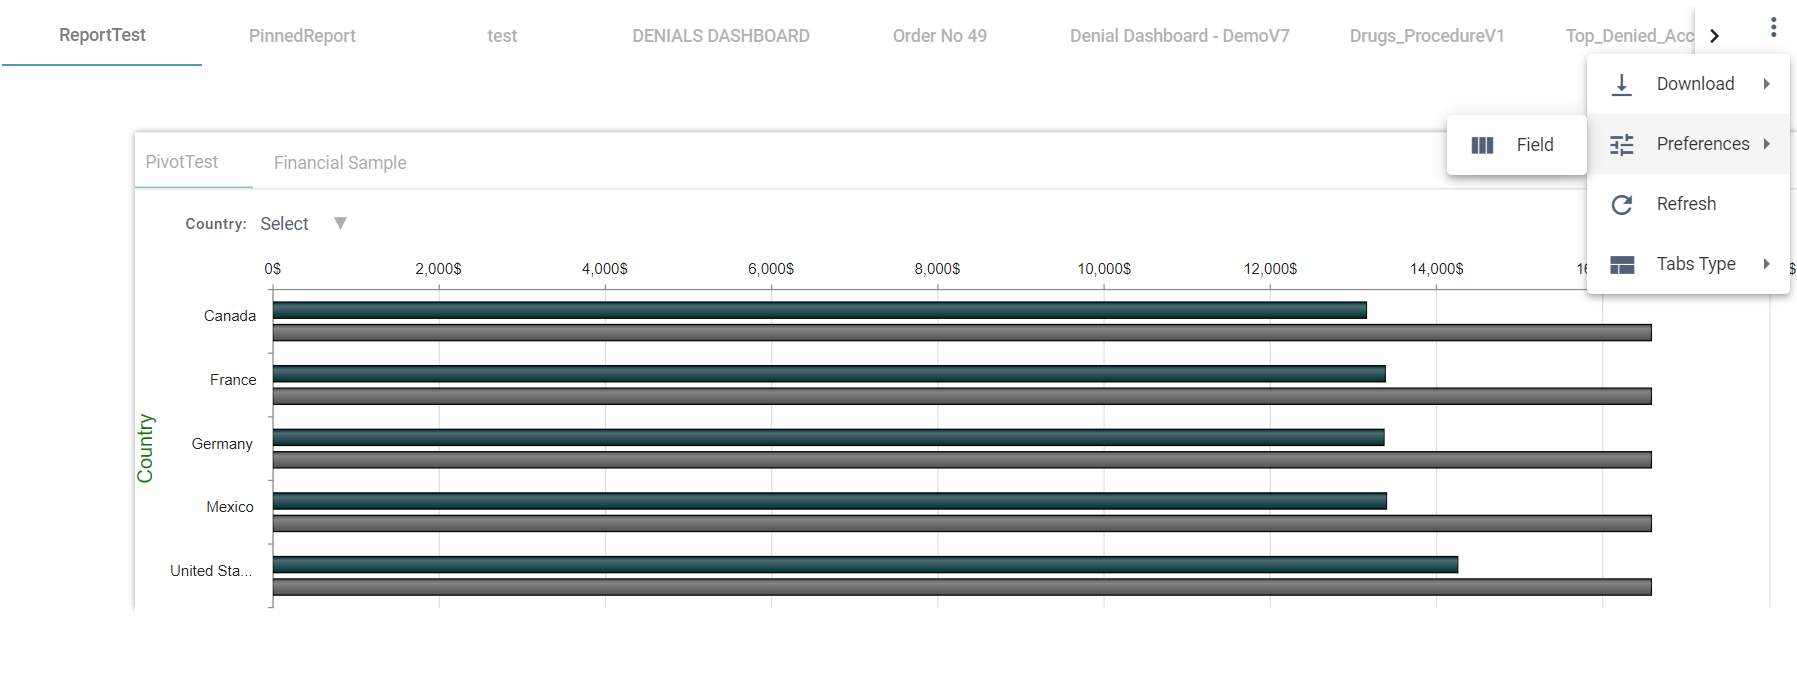
Task: Switch to the PinnedReport tab
Action: (x=302, y=36)
